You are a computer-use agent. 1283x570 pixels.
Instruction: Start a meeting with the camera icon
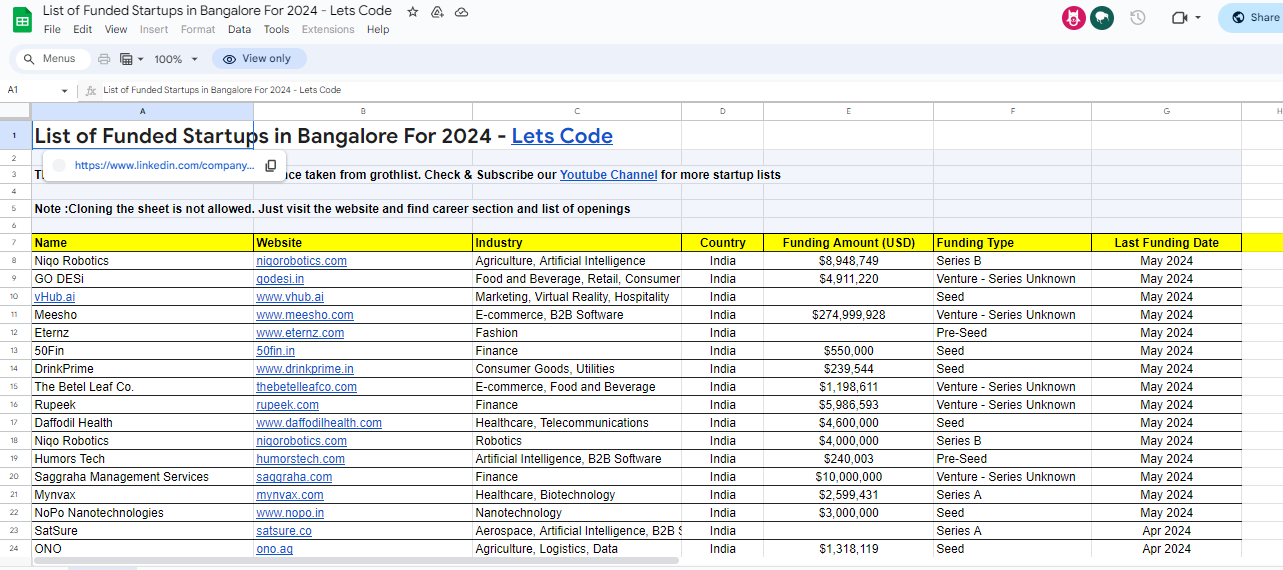coord(1179,17)
